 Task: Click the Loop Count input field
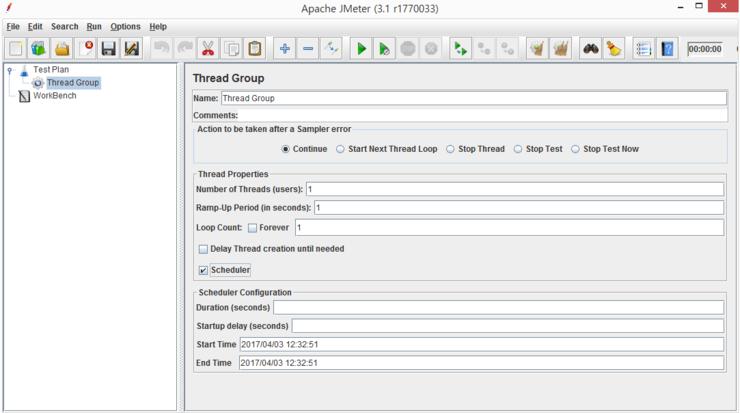pos(509,228)
